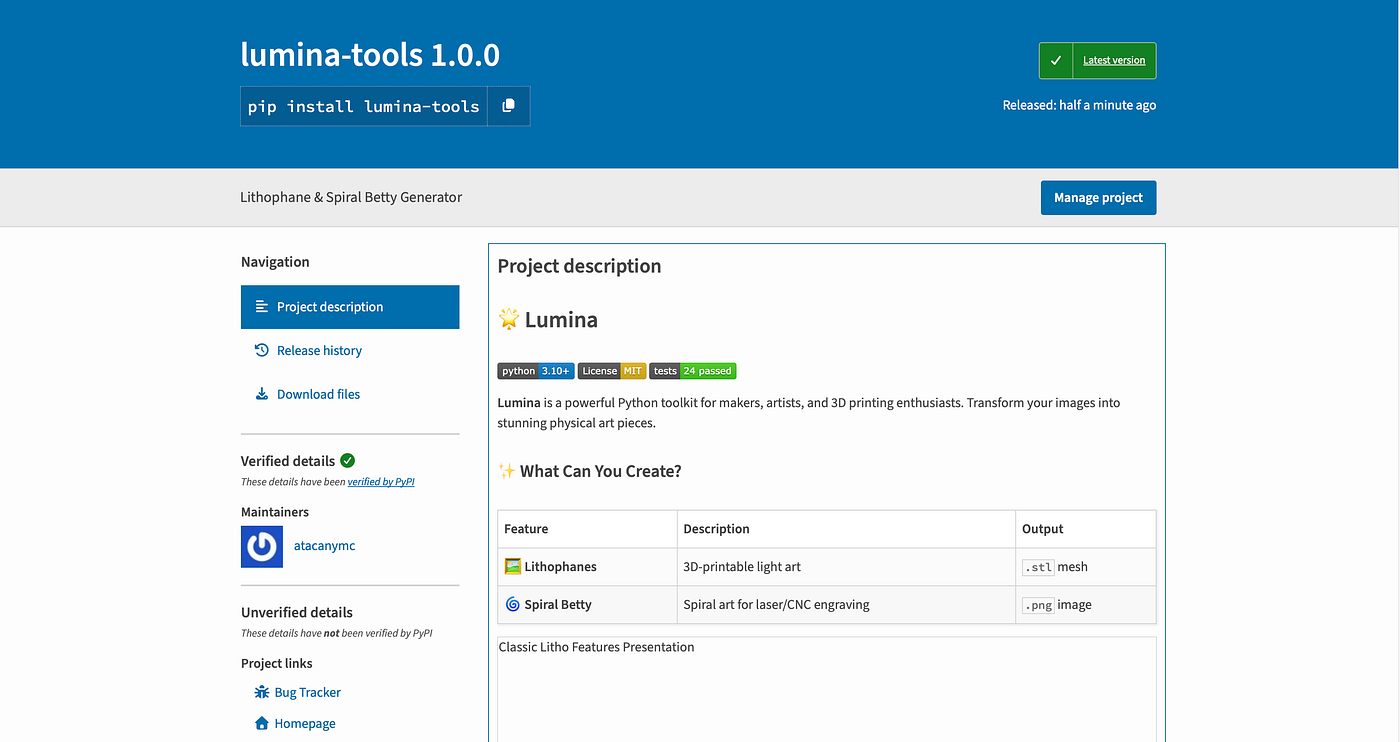This screenshot has width=1400, height=742.
Task: Click the Project links heading
Action: (277, 663)
